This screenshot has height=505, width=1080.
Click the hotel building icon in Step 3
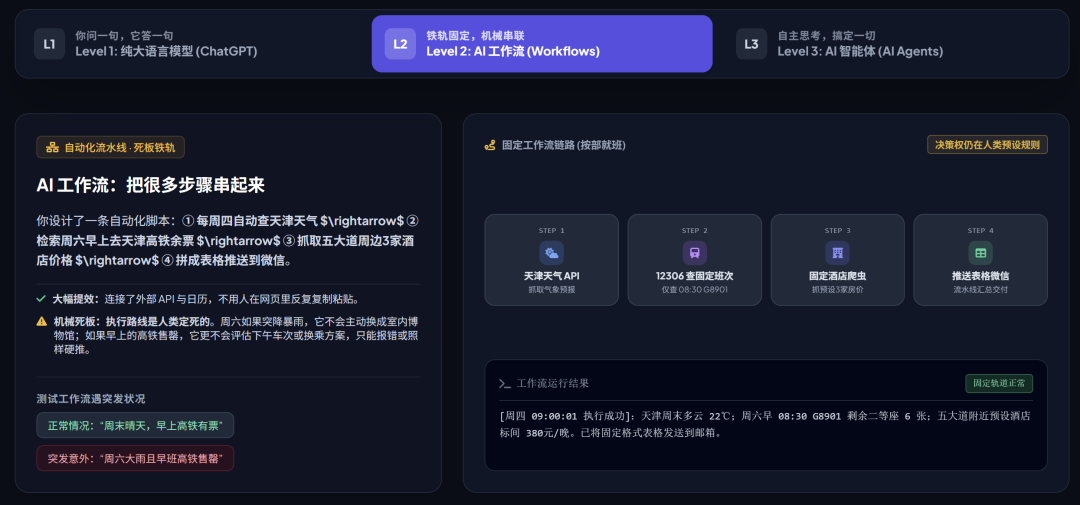[x=838, y=253]
